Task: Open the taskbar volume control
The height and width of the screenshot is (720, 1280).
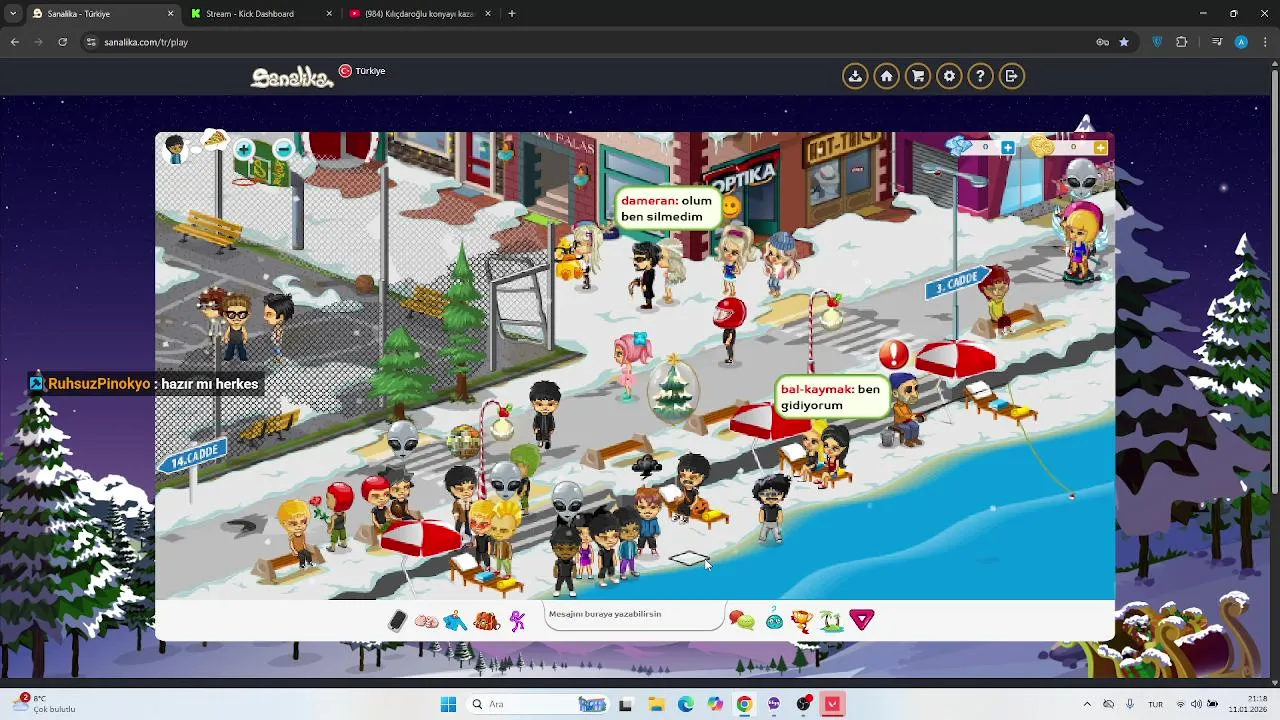Action: pyautogui.click(x=1197, y=704)
